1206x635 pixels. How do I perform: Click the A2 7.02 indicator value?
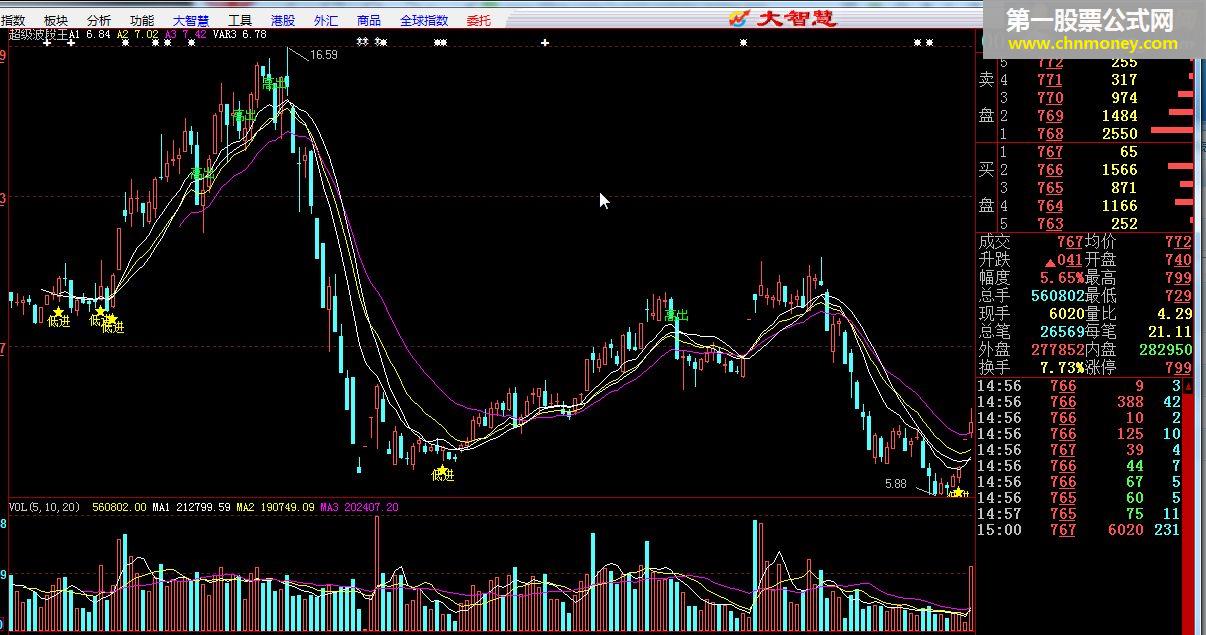tap(139, 34)
